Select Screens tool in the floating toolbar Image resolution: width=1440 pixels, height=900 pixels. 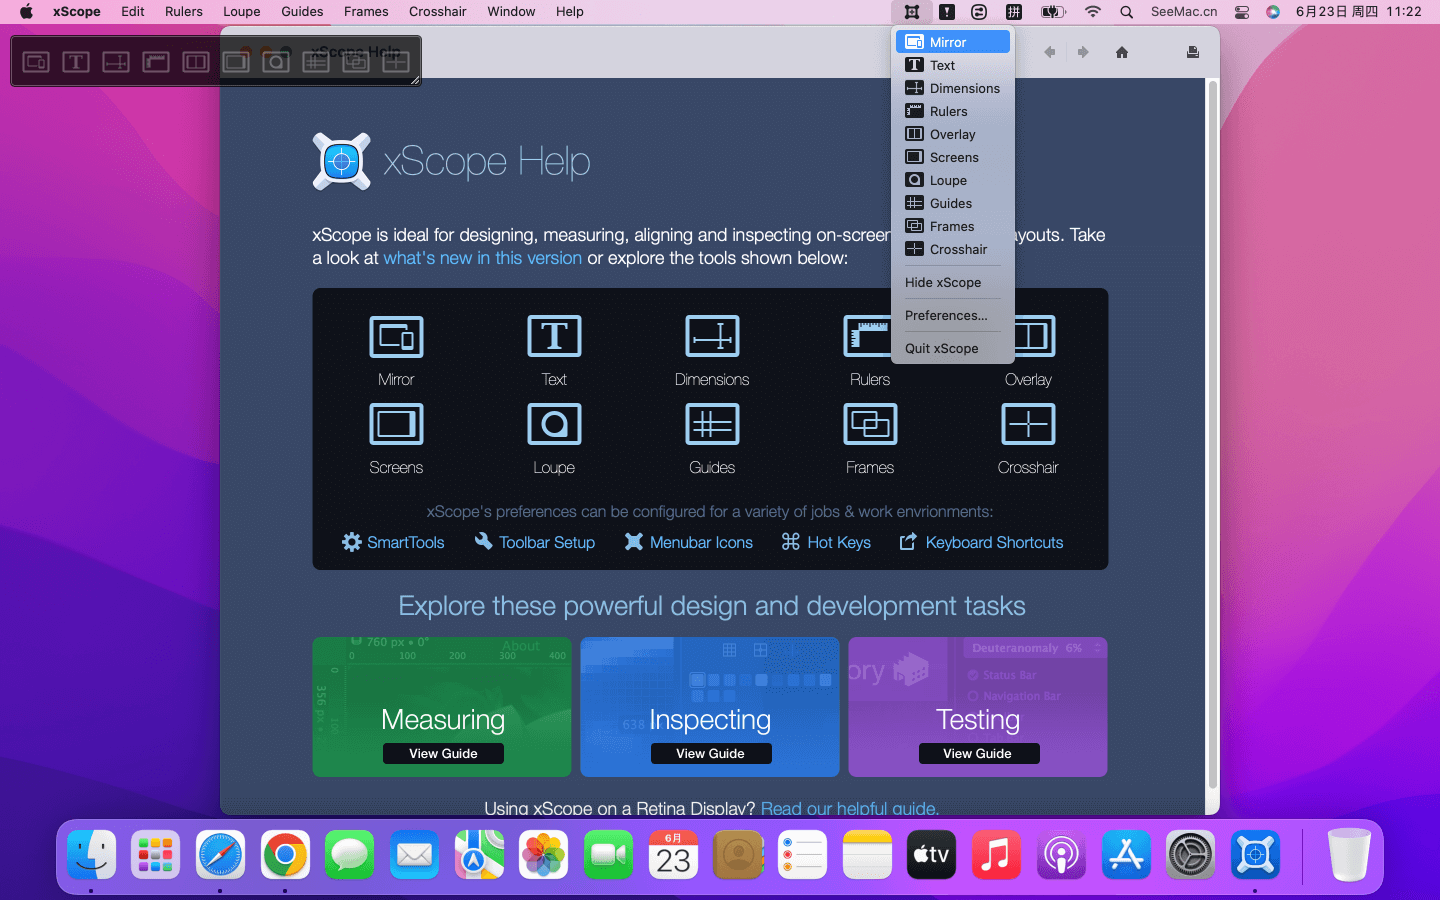pos(236,62)
